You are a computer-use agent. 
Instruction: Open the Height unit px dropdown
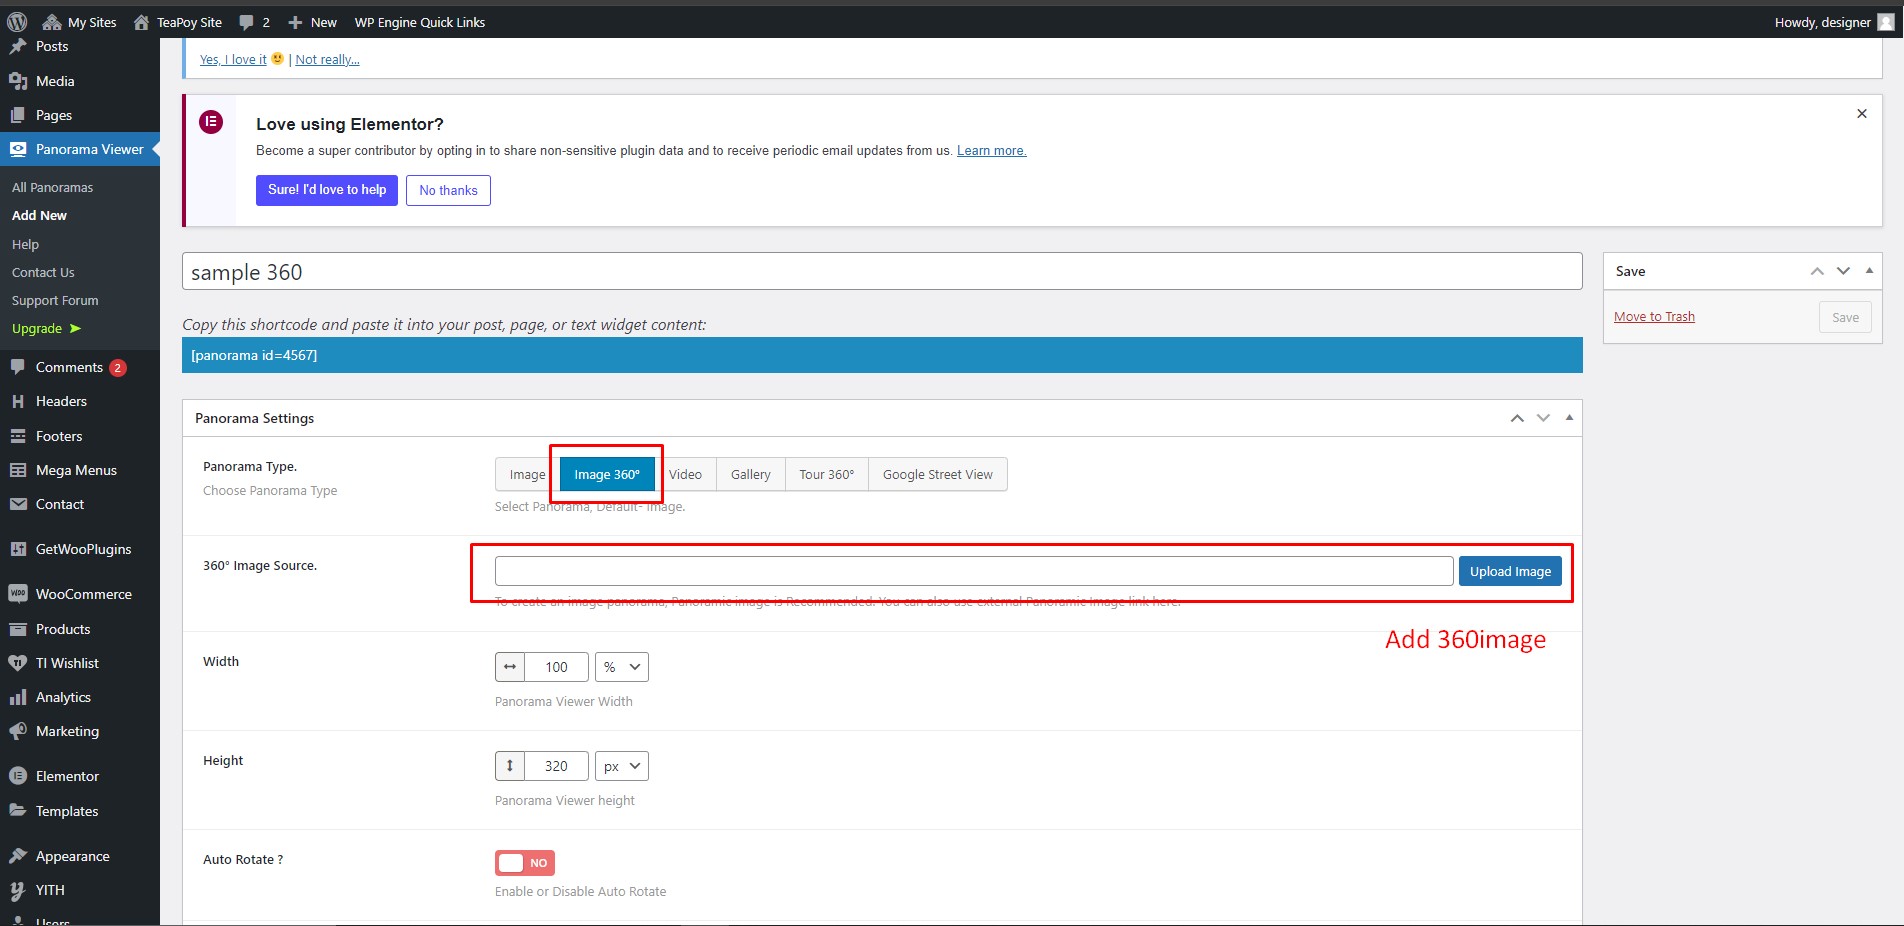622,766
